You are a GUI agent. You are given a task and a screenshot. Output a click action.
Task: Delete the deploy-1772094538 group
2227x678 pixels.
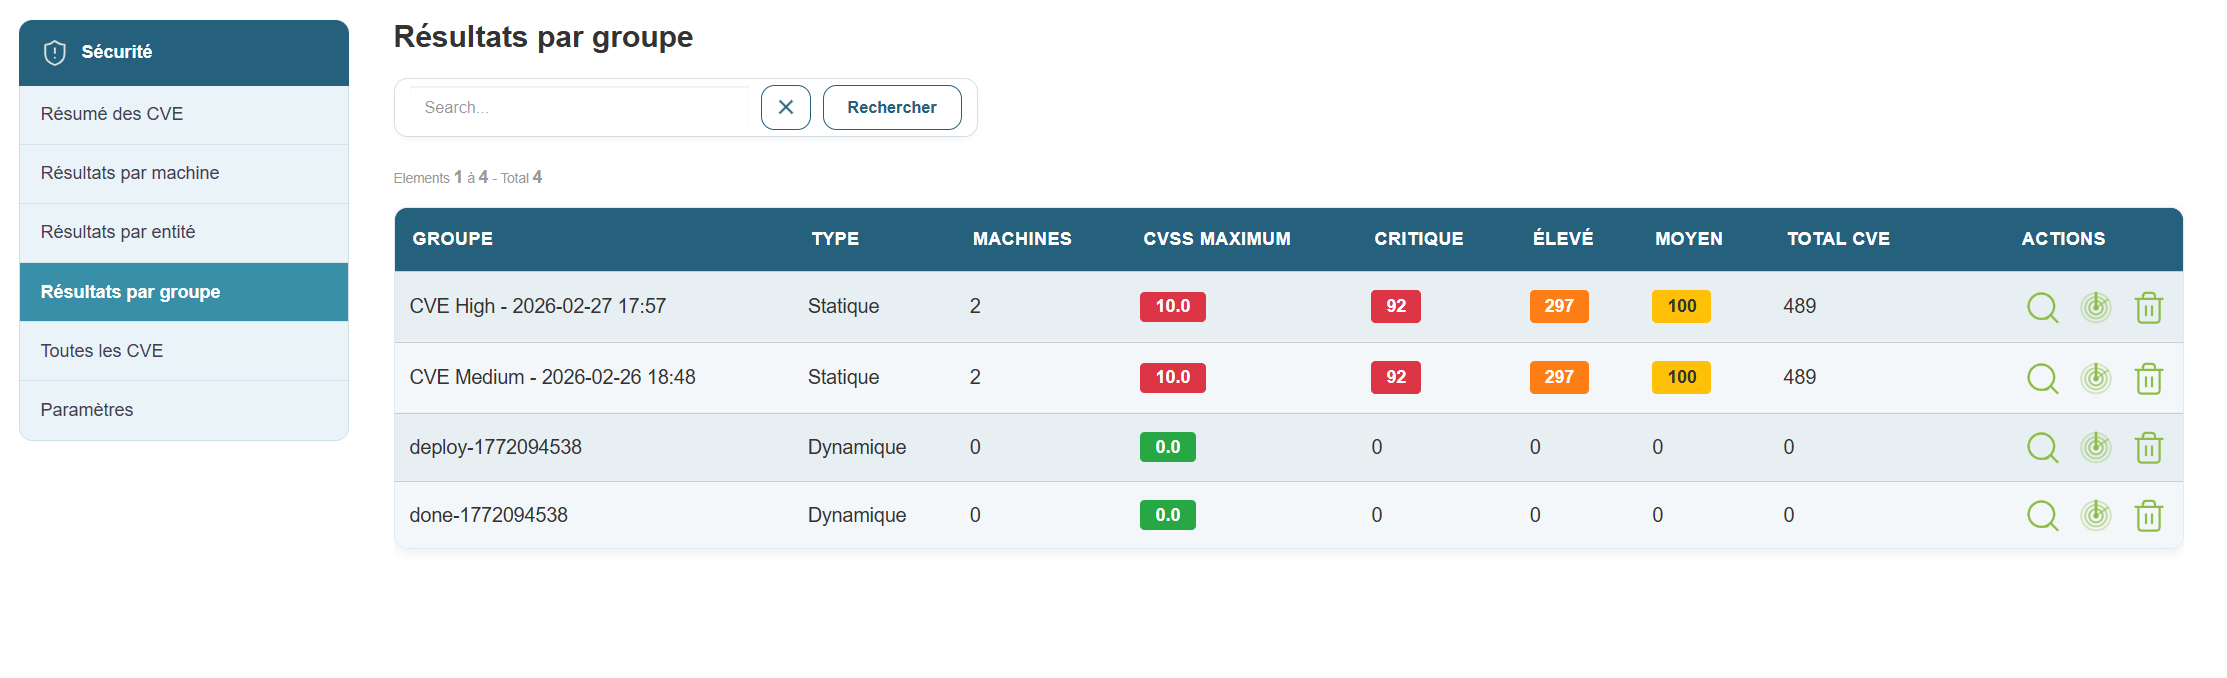tap(2148, 447)
